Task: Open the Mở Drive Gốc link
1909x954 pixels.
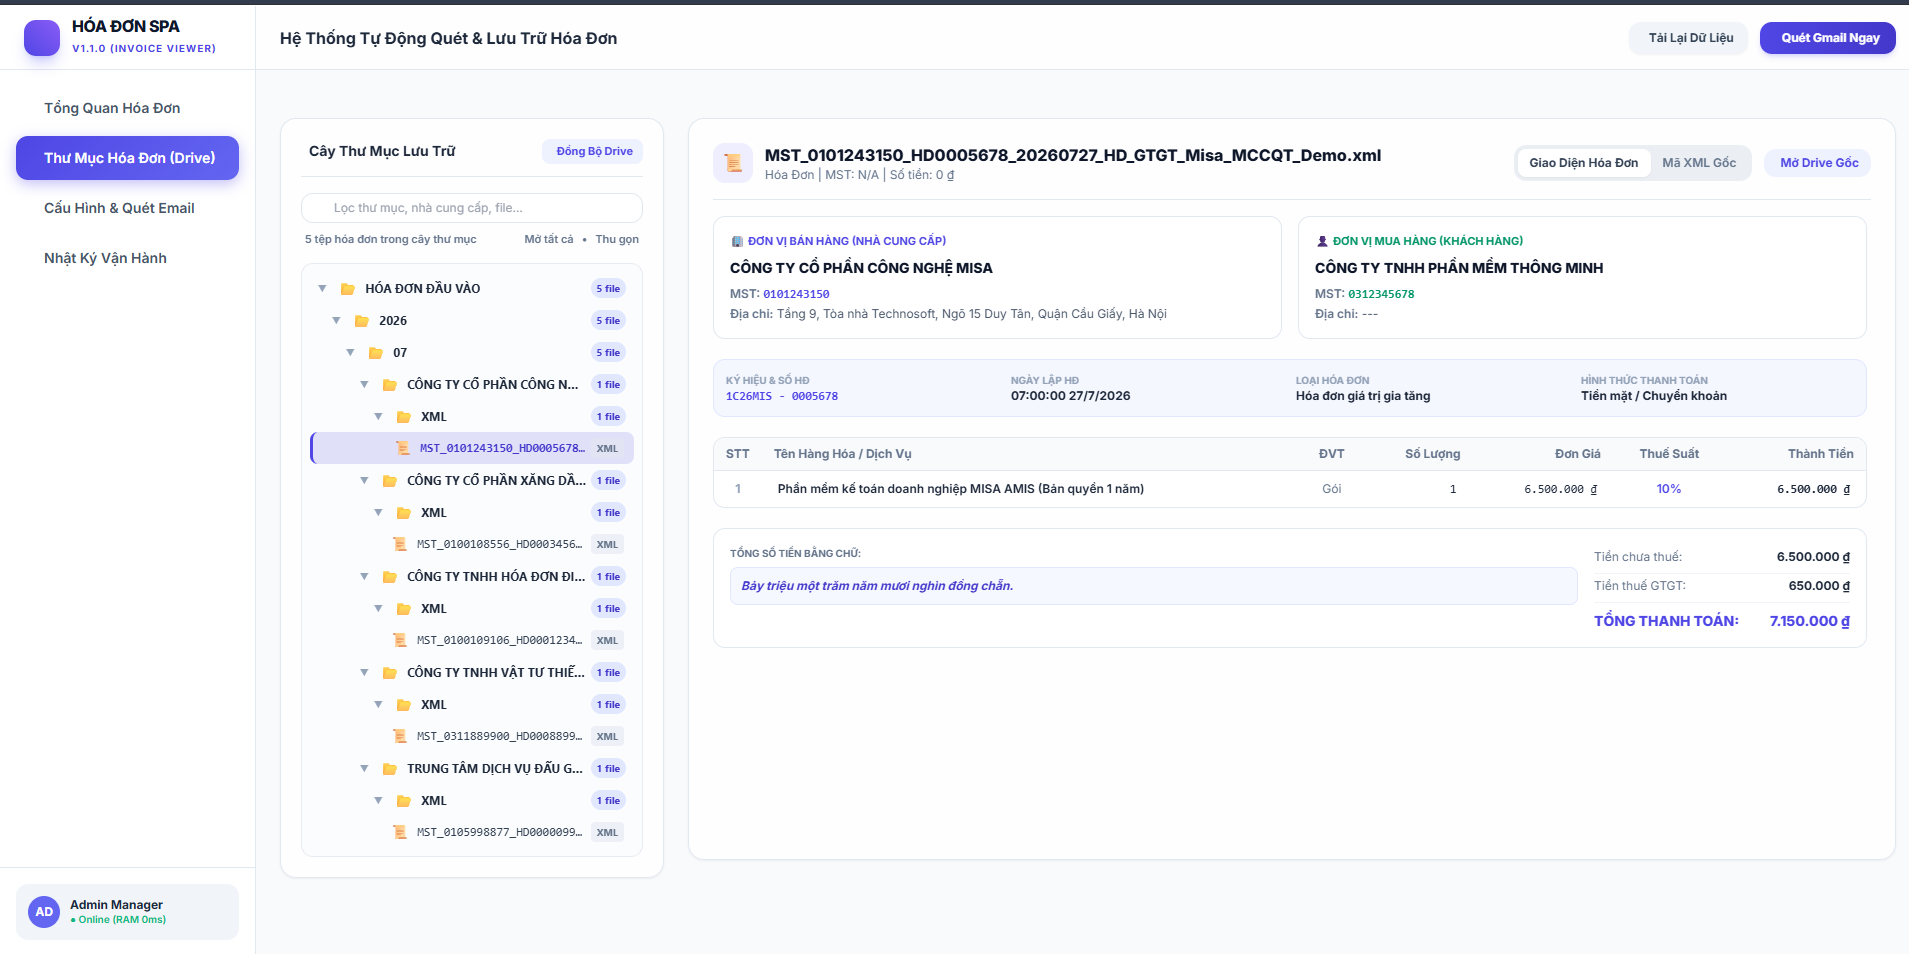Action: pyautogui.click(x=1819, y=163)
